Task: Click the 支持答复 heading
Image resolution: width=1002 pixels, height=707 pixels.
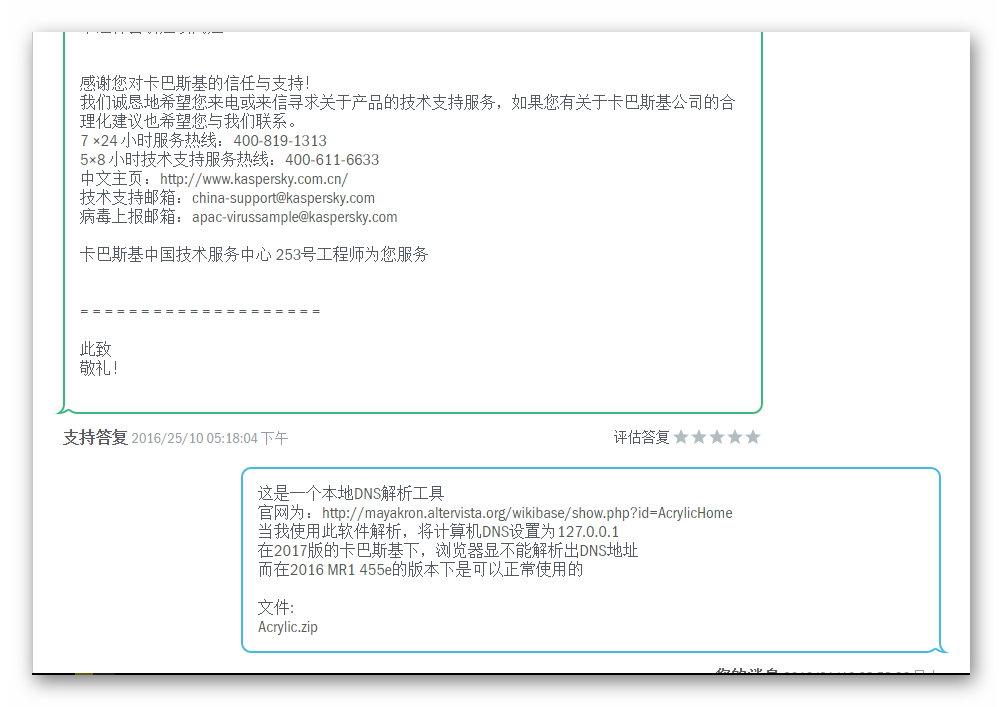Action: 95,438
